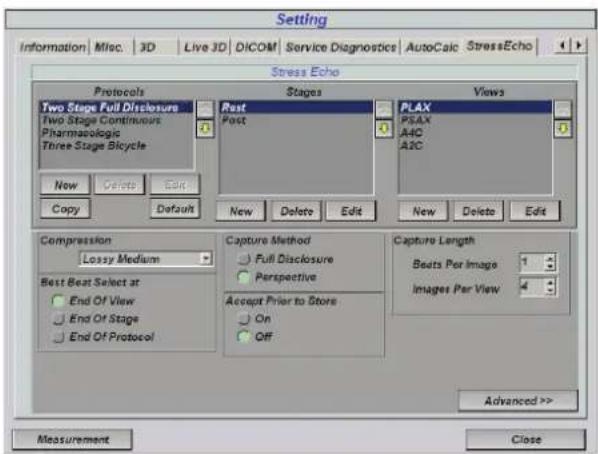Edit the selected stage

[351, 211]
